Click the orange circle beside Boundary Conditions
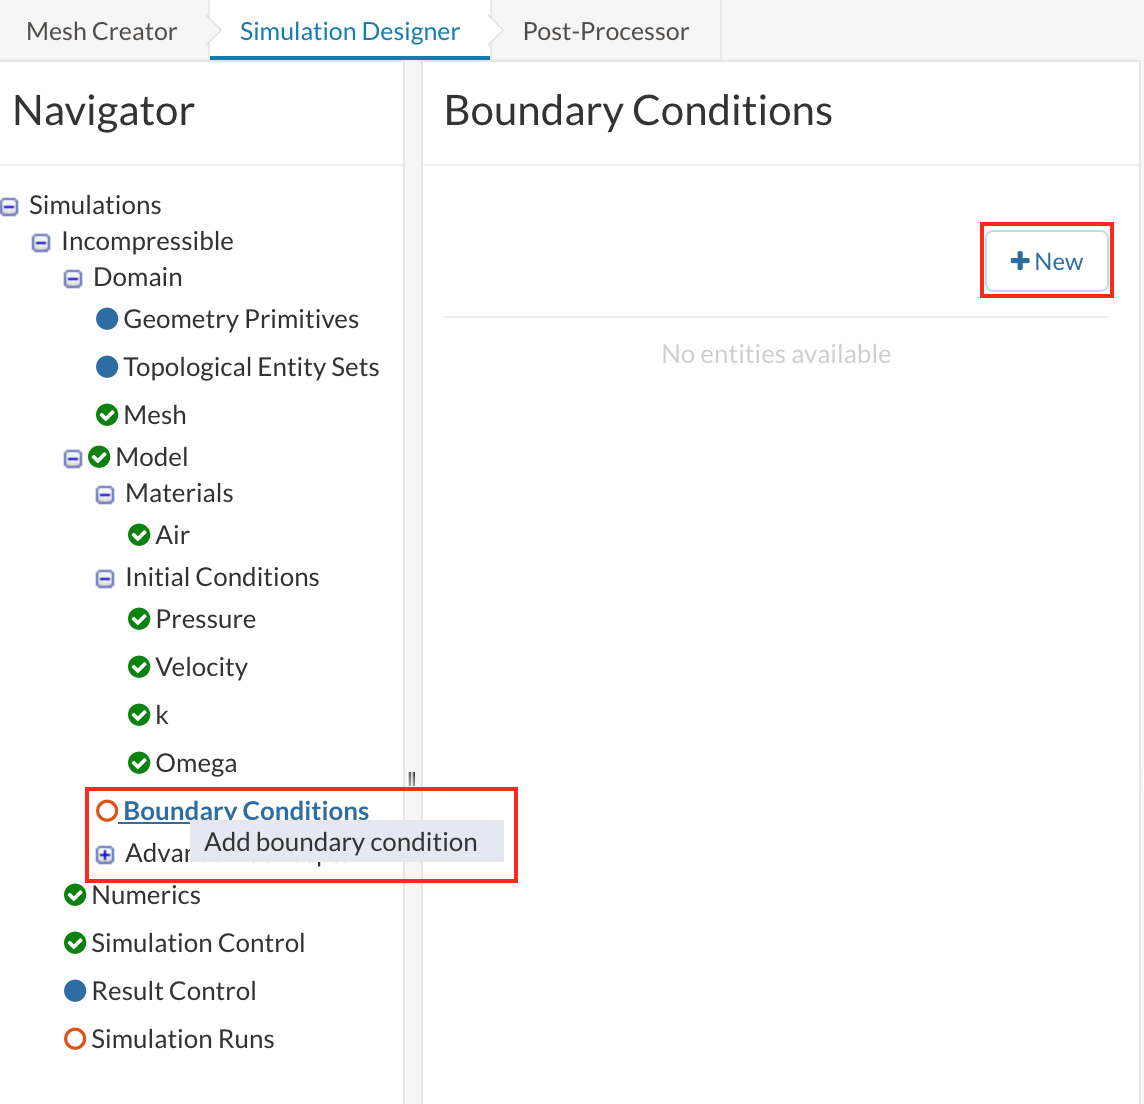1144x1104 pixels. [107, 811]
